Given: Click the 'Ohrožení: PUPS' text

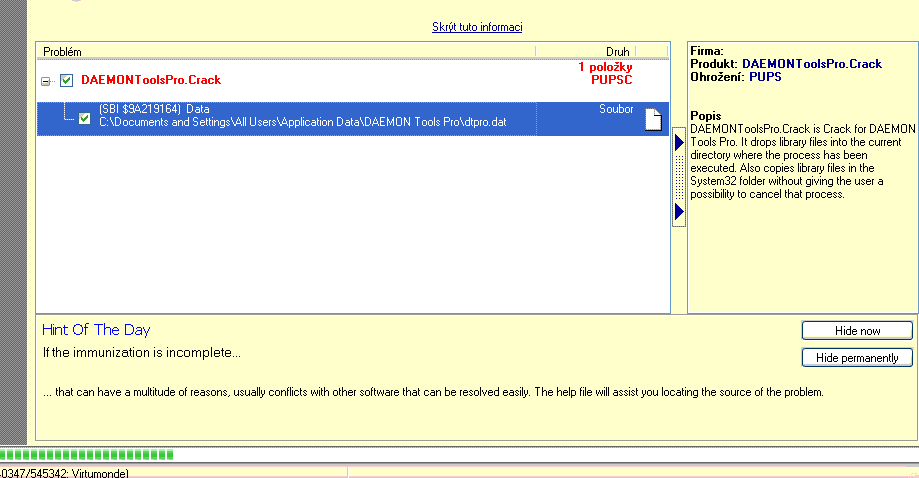Looking at the screenshot, I should coord(736,77).
